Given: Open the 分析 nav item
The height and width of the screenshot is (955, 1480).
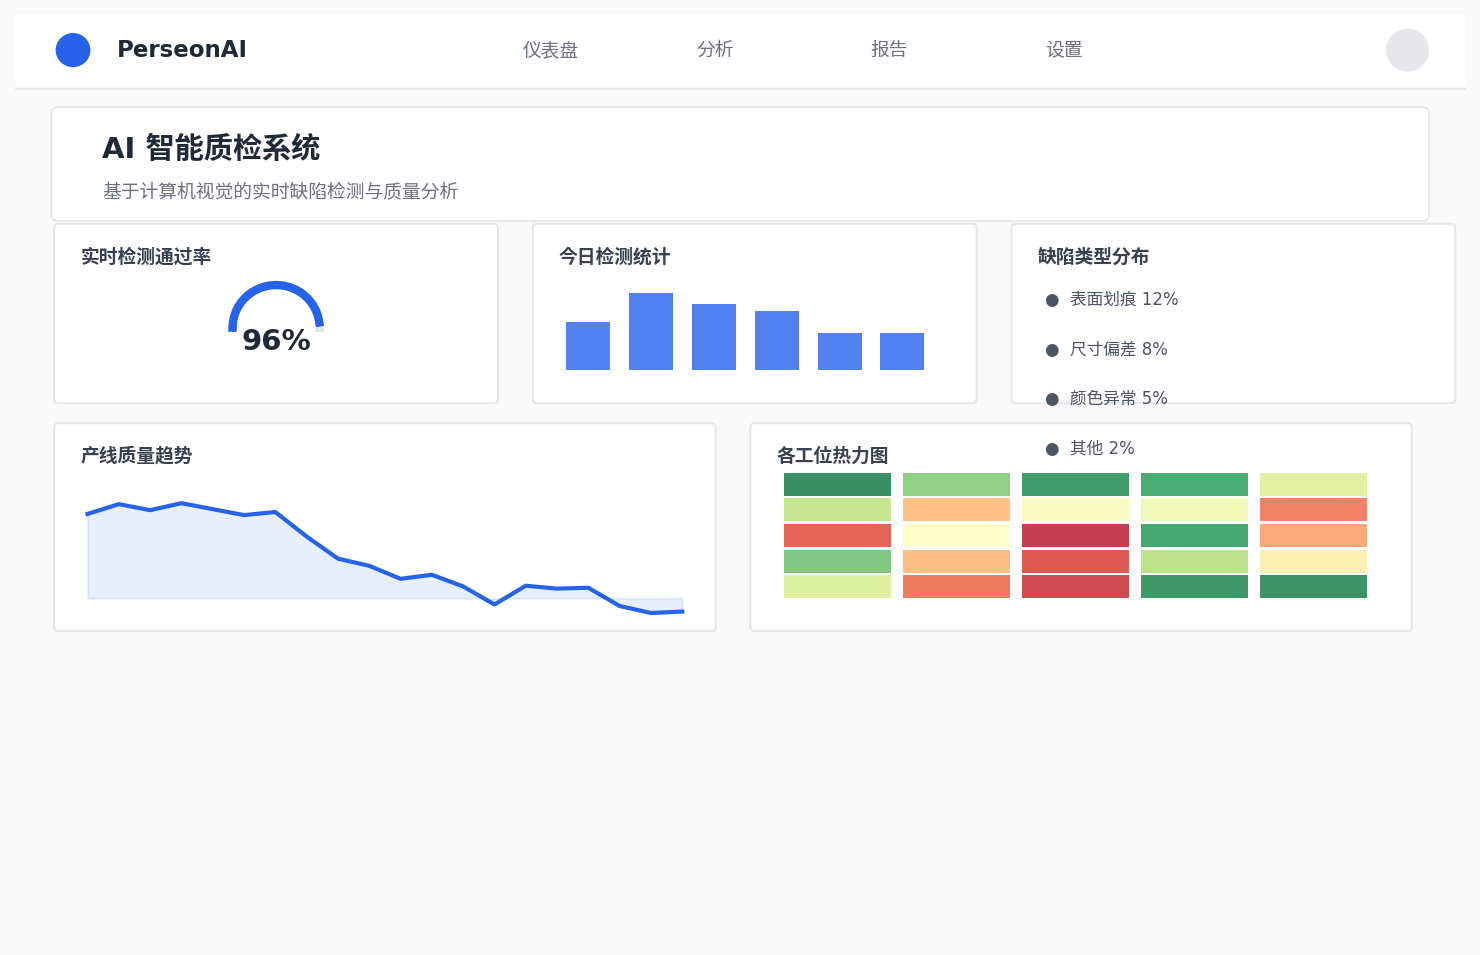Looking at the screenshot, I should 715,49.
